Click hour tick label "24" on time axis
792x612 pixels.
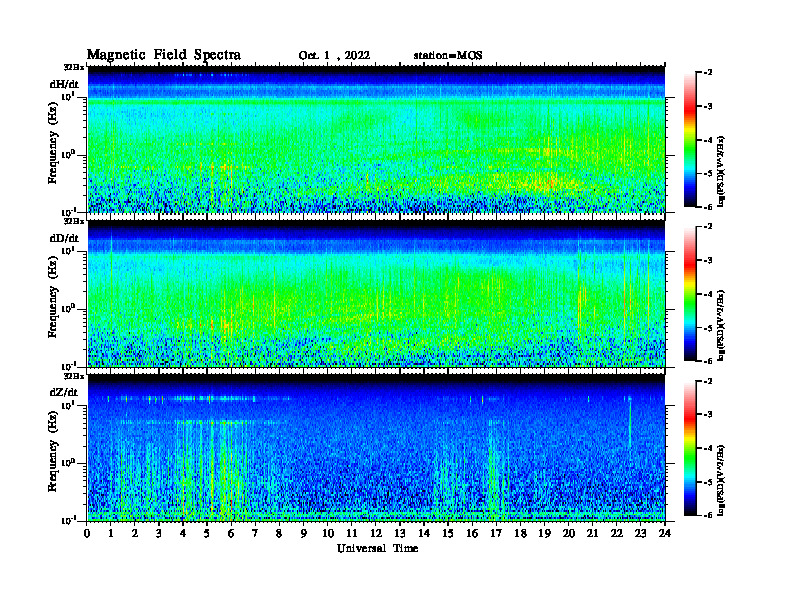click(665, 534)
